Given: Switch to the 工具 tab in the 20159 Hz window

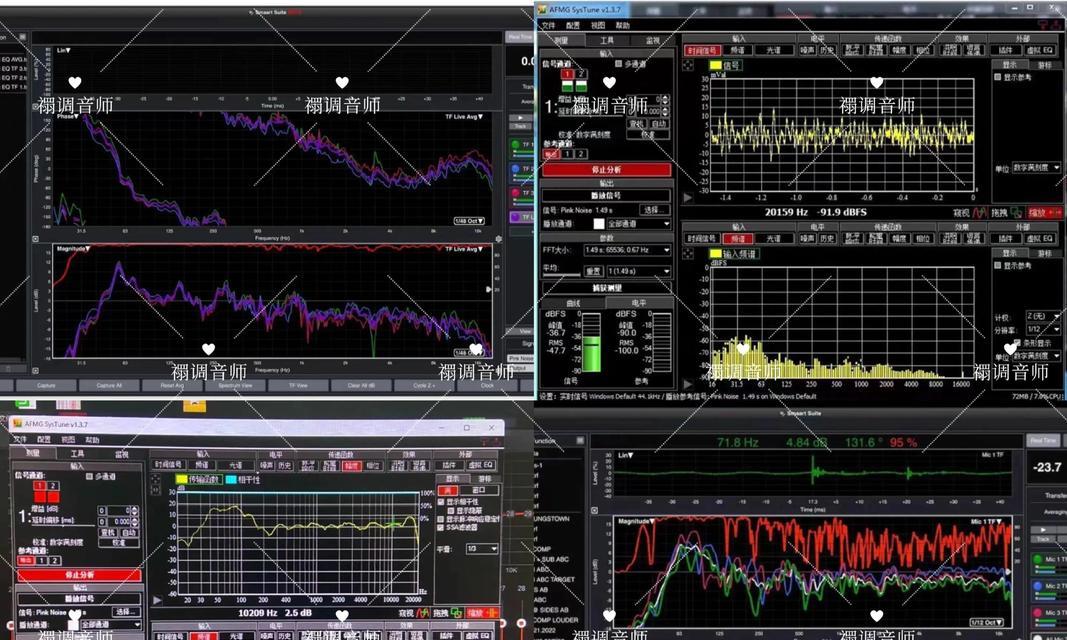Looking at the screenshot, I should [607, 41].
